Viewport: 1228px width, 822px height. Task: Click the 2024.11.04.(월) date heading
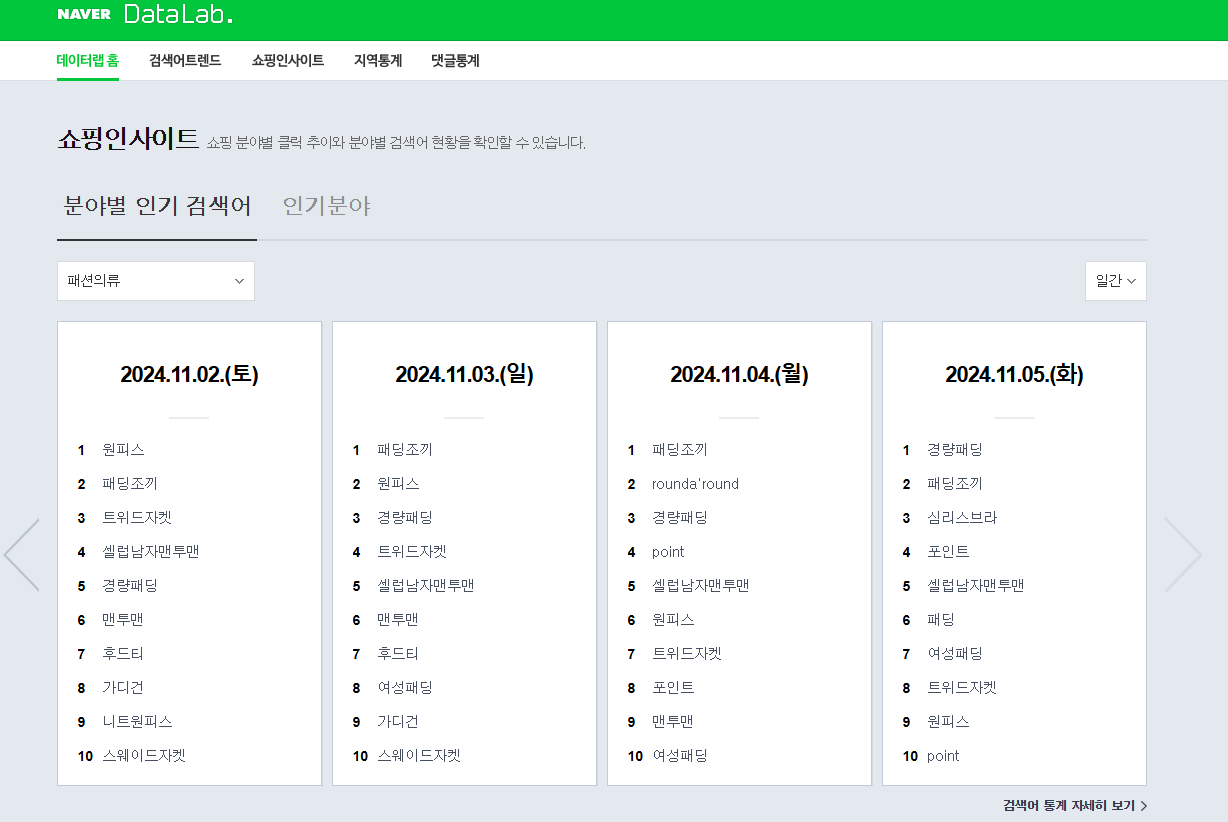coord(739,374)
